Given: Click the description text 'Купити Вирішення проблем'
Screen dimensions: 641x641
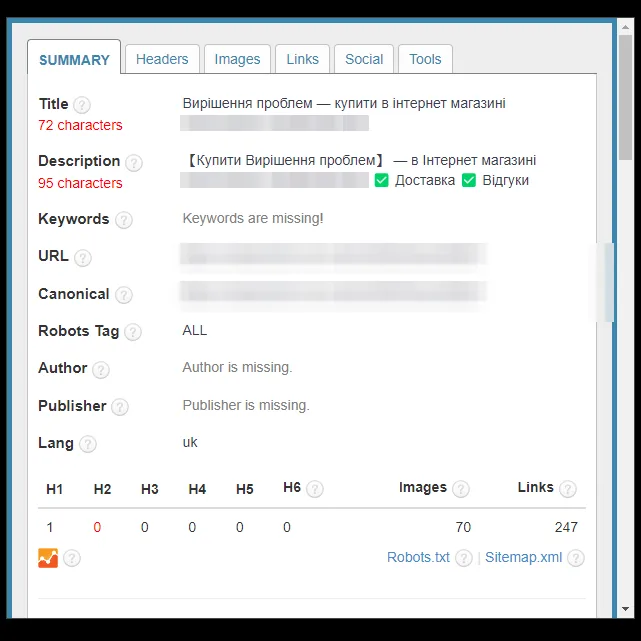Looking at the screenshot, I should pyautogui.click(x=286, y=160).
